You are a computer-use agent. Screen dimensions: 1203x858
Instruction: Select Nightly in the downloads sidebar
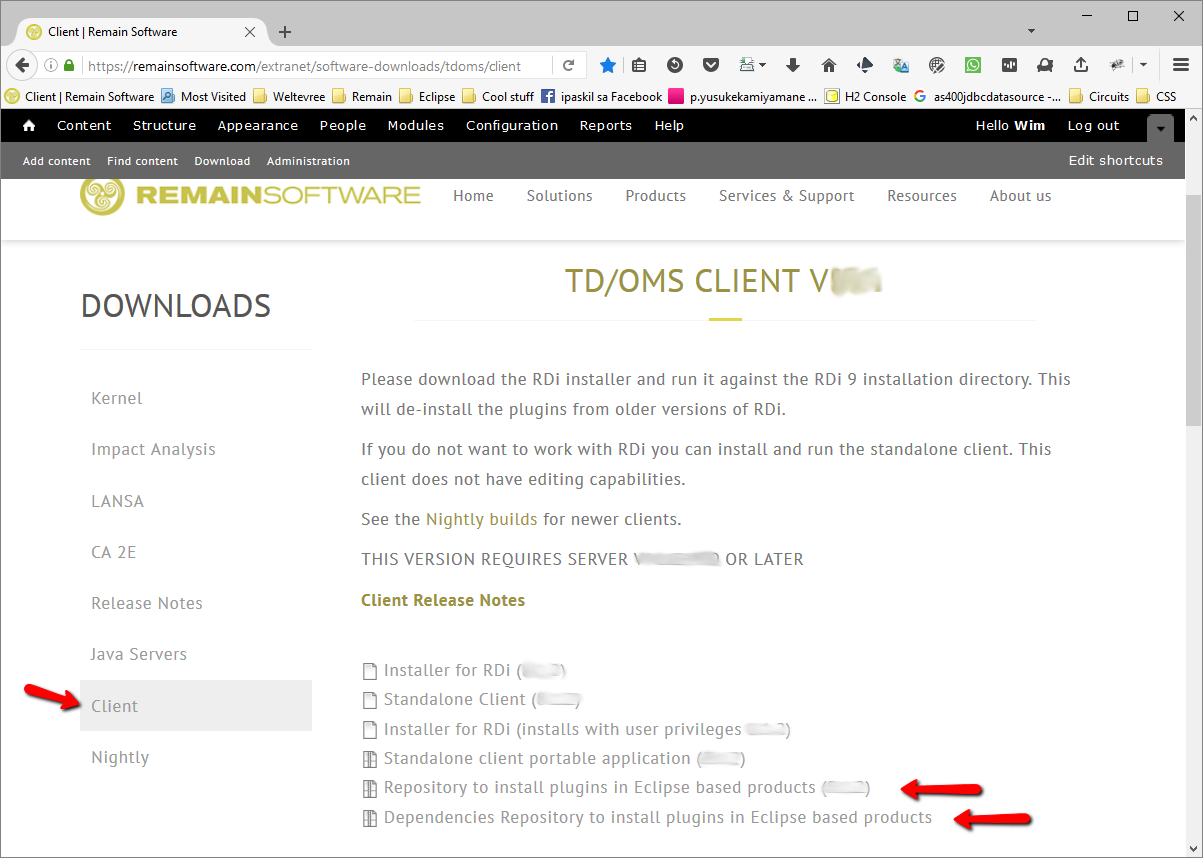pos(120,757)
